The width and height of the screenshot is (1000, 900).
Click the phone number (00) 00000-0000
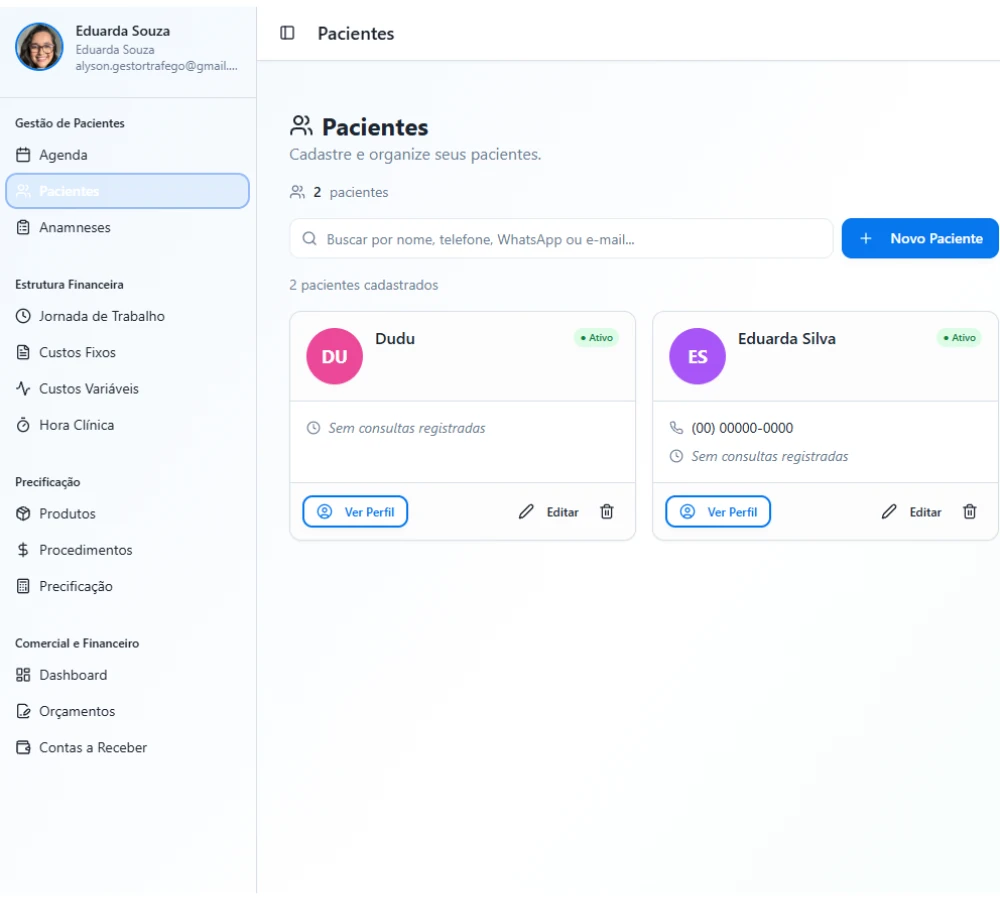[x=742, y=428]
